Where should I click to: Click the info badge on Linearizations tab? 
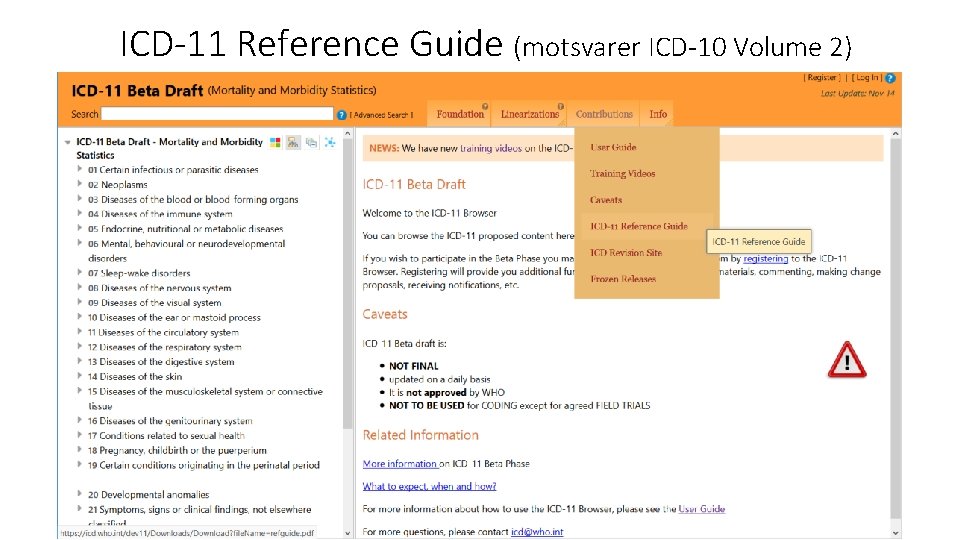pyautogui.click(x=560, y=107)
